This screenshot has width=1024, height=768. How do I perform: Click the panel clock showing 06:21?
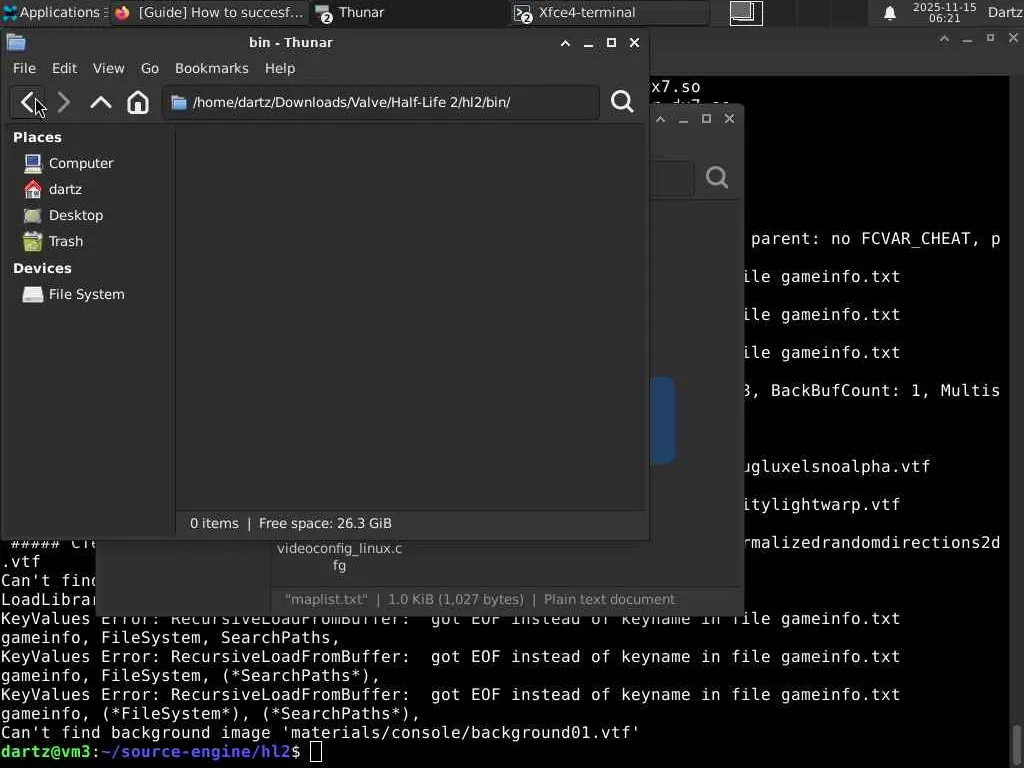(944, 12)
